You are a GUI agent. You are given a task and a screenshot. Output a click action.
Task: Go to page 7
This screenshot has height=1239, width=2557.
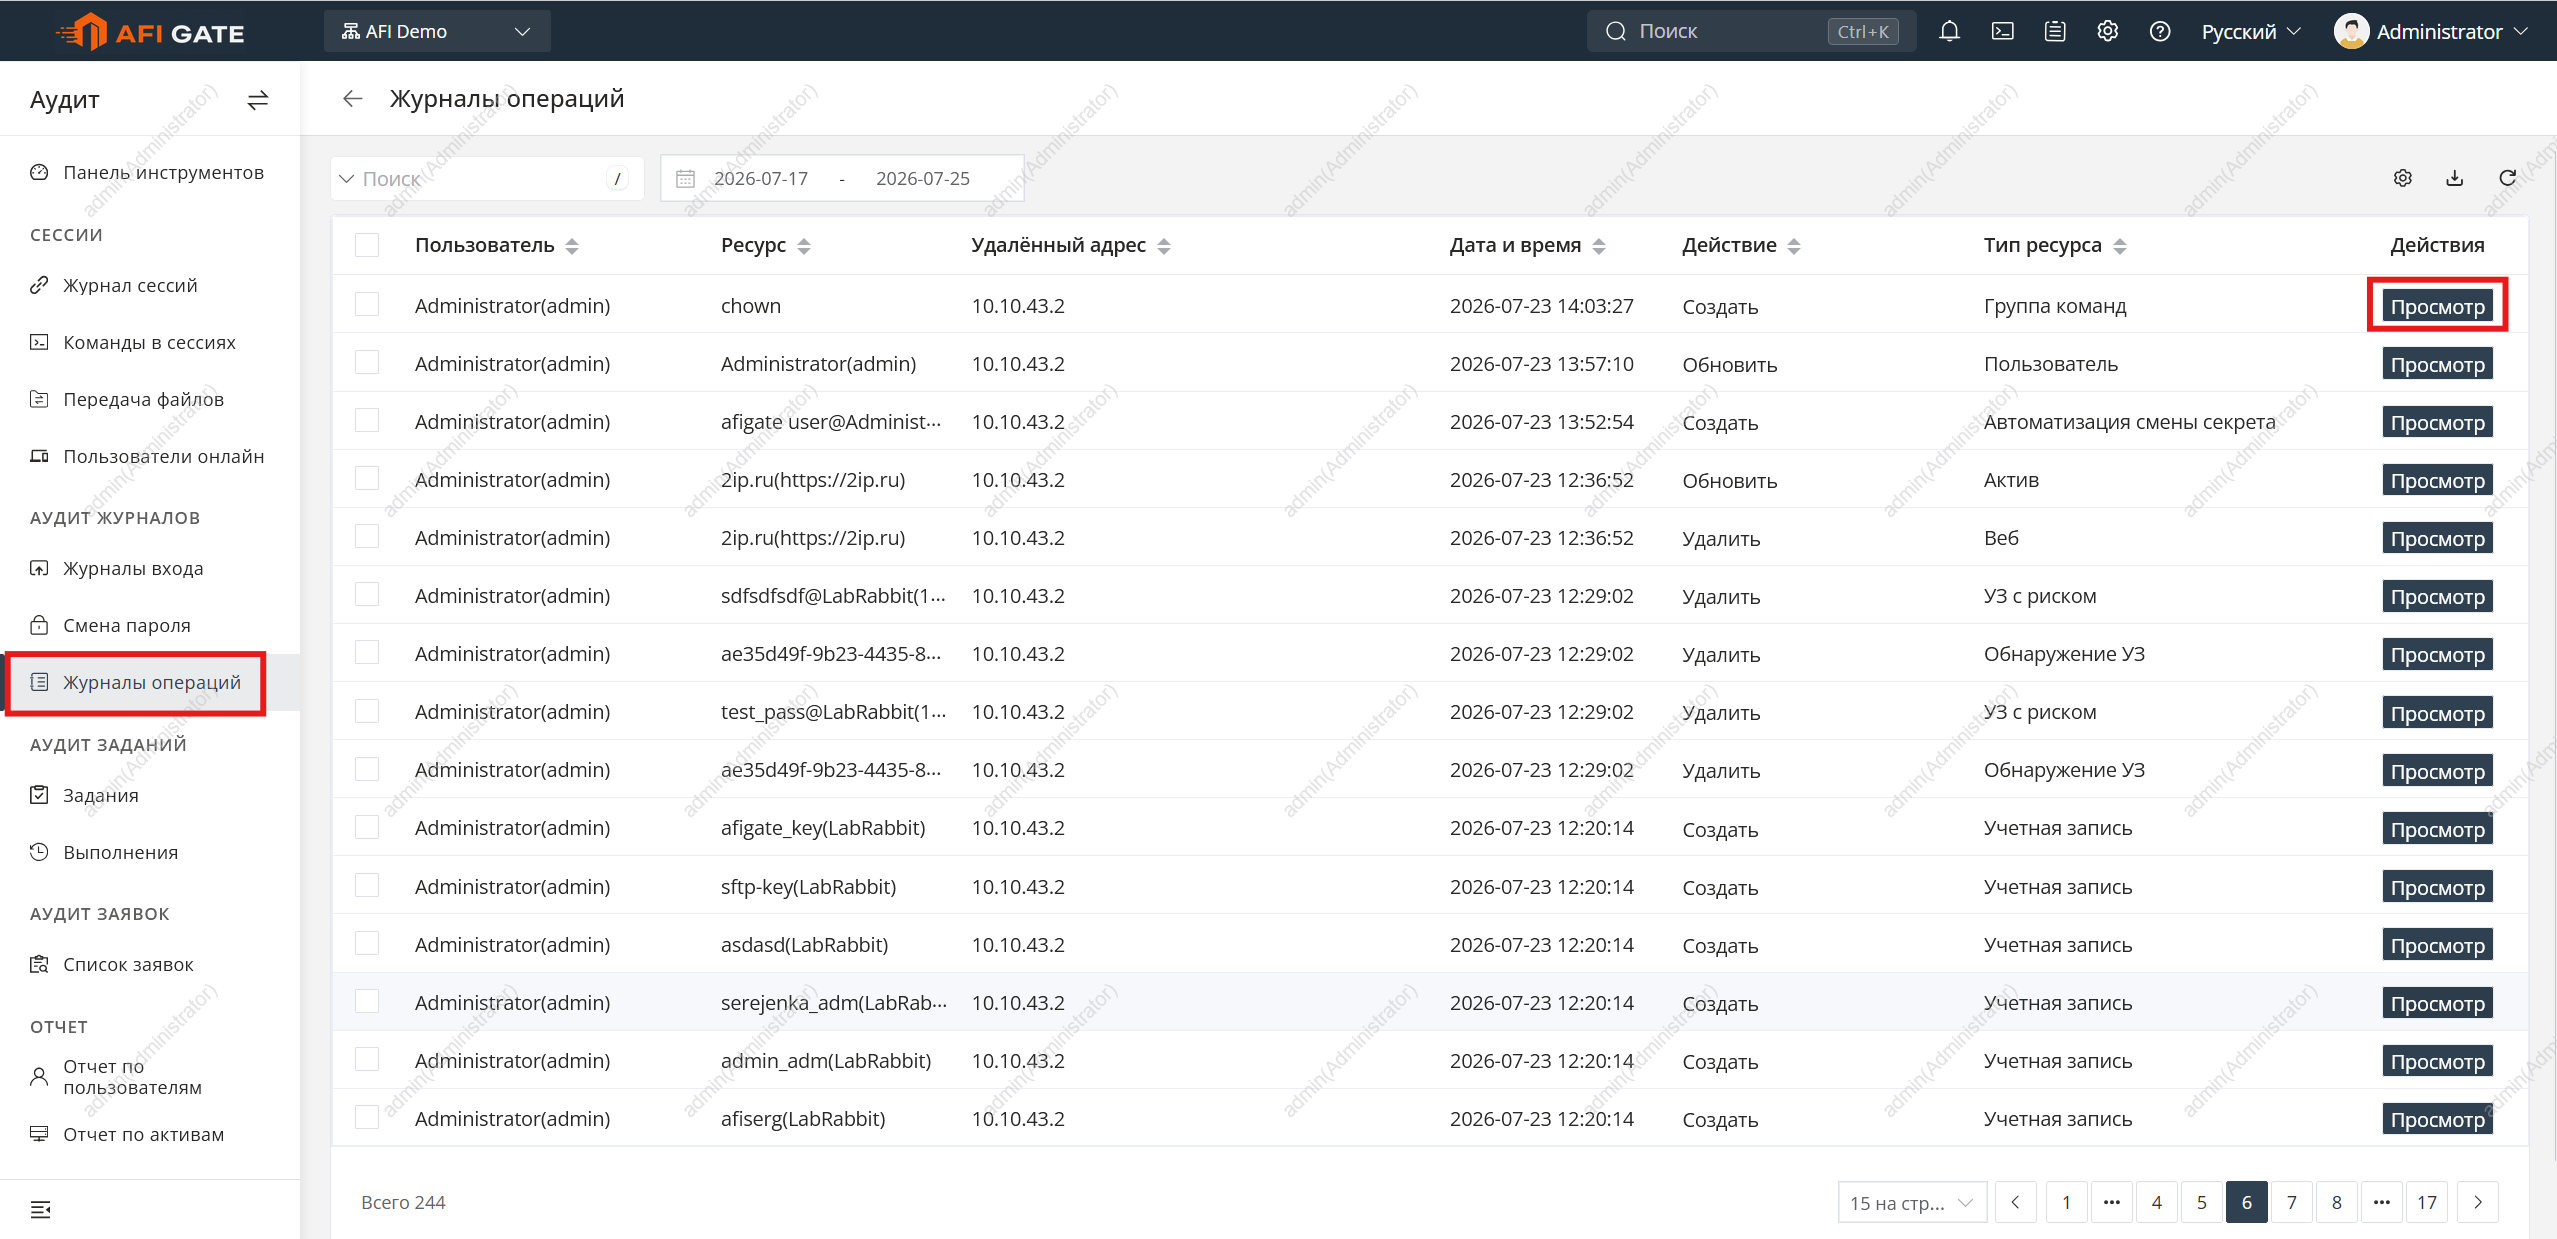click(2291, 1202)
